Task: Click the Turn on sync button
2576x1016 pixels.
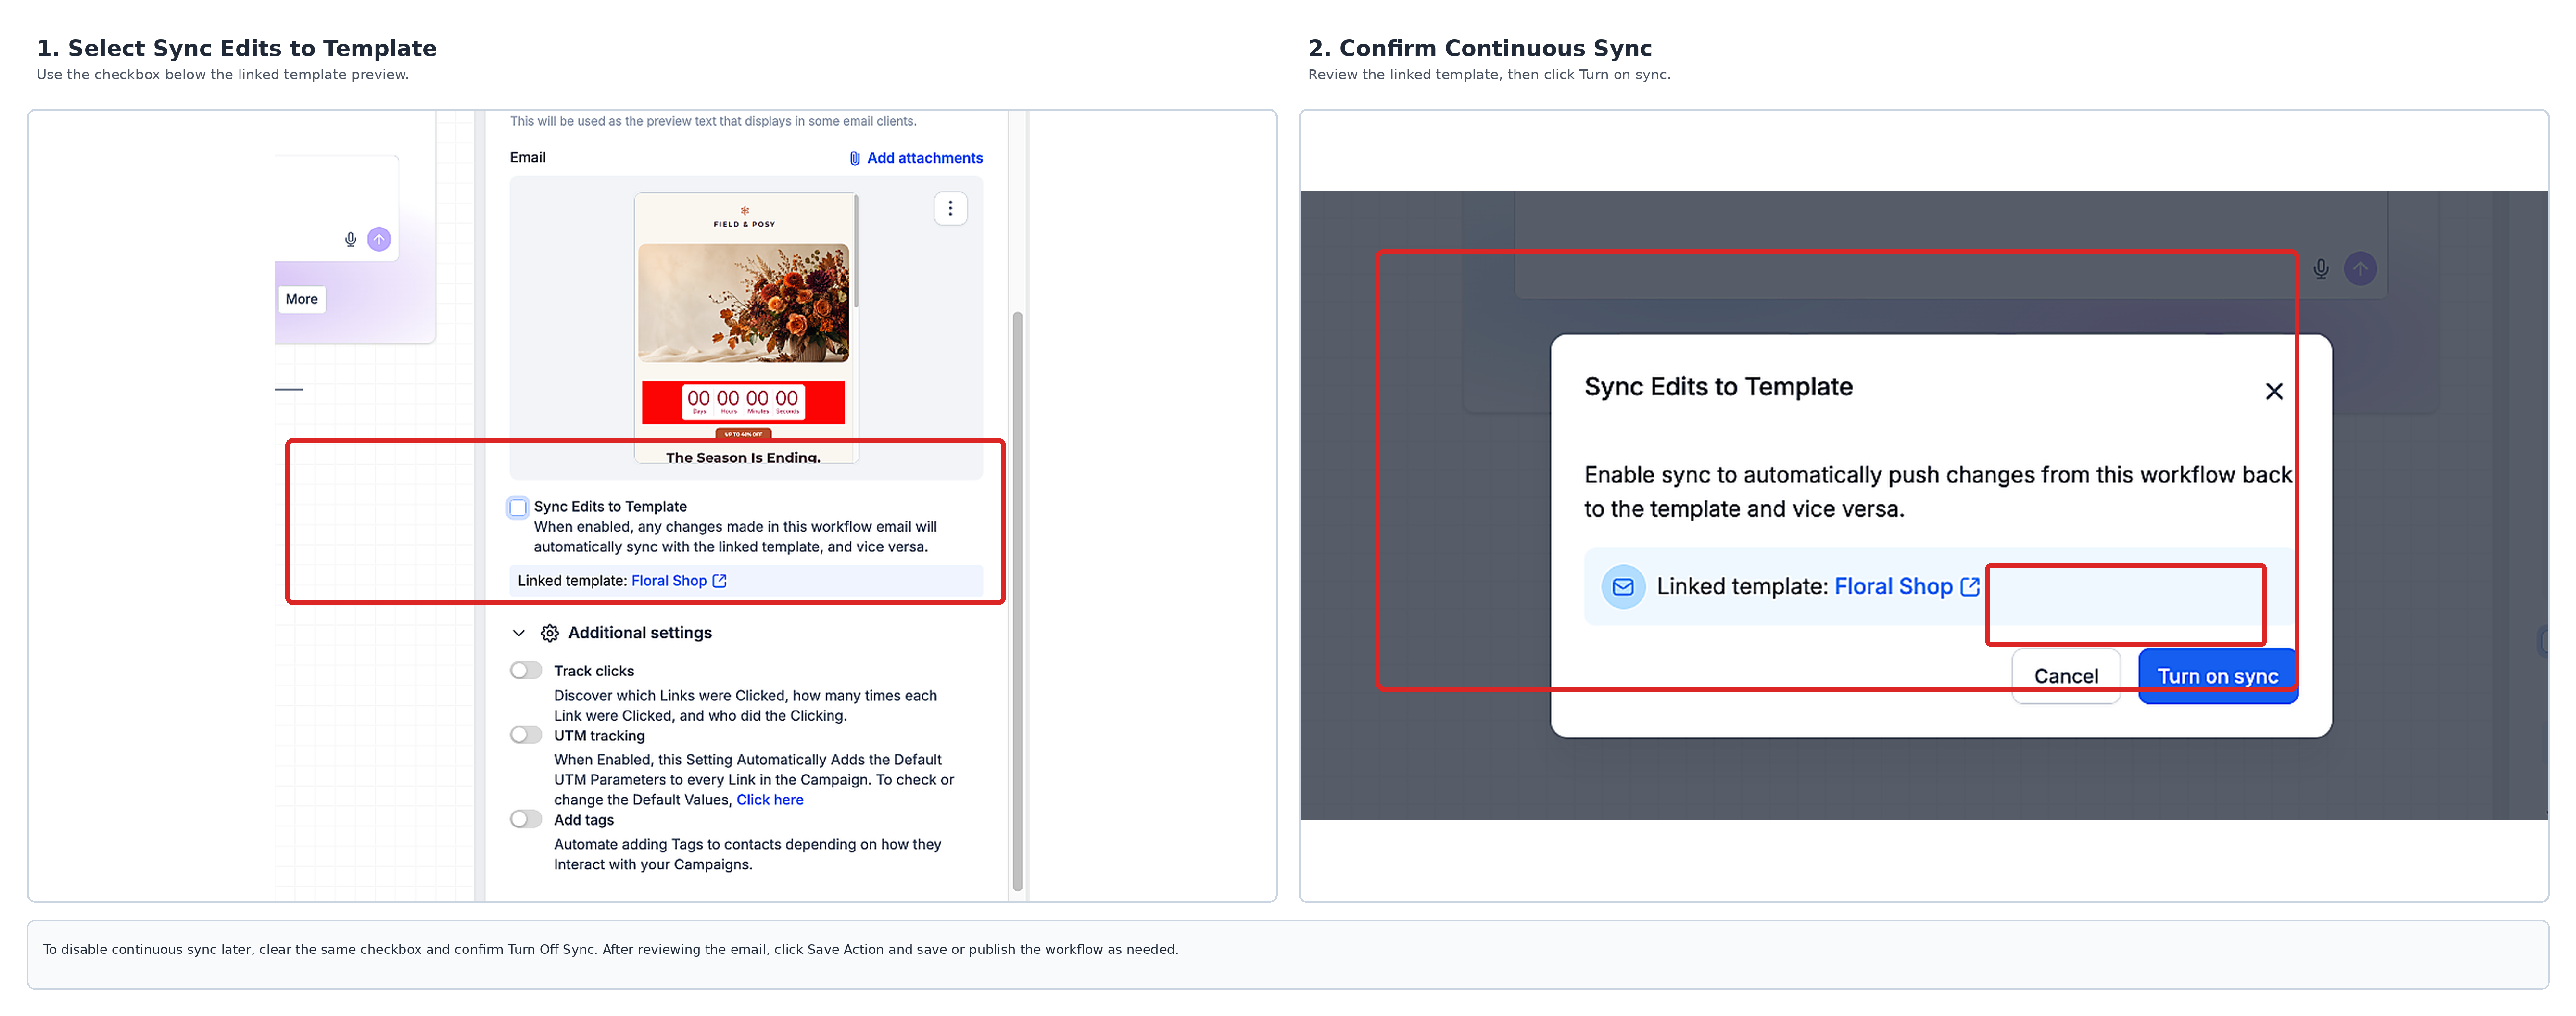Action: click(2218, 676)
